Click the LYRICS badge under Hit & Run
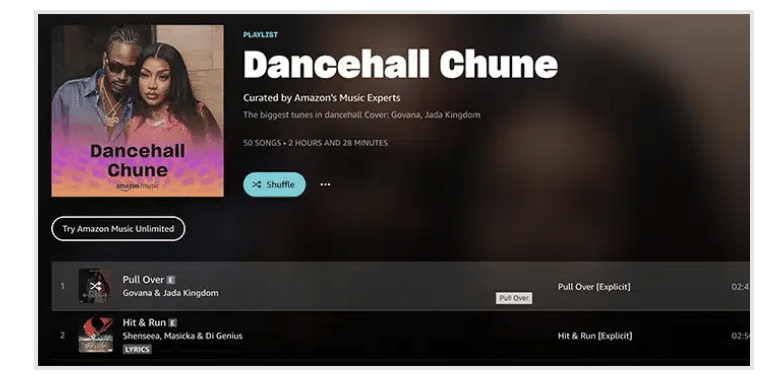Viewport: 772px width, 382px height. [137, 349]
